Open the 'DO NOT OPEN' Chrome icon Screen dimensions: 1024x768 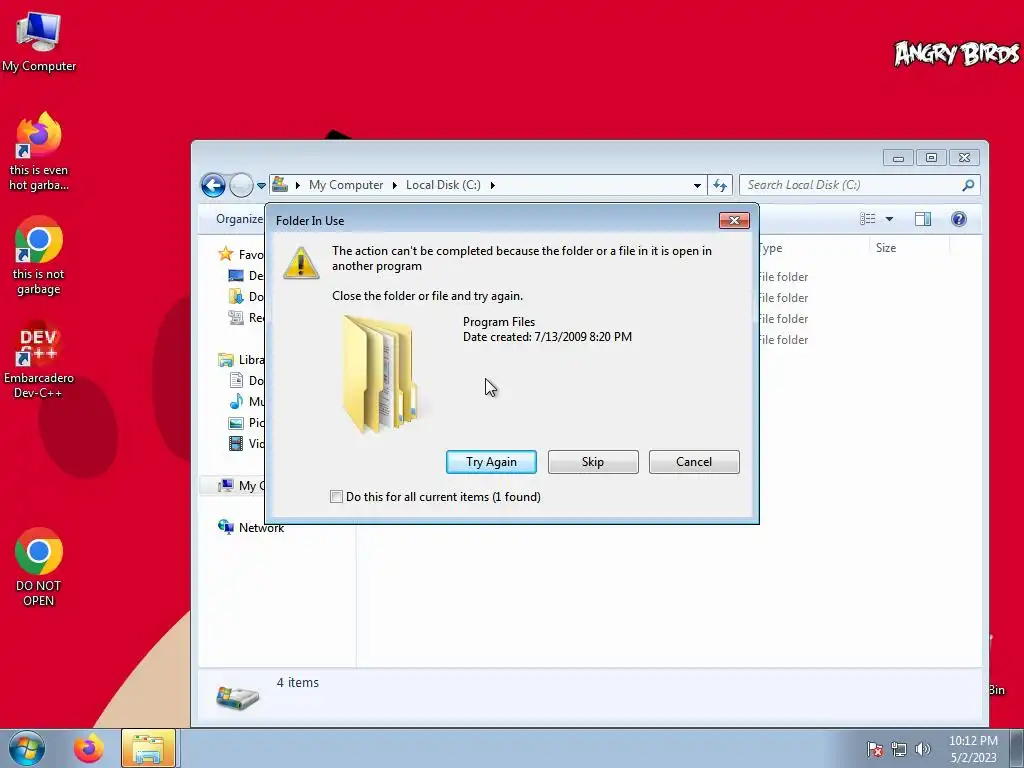tap(39, 568)
